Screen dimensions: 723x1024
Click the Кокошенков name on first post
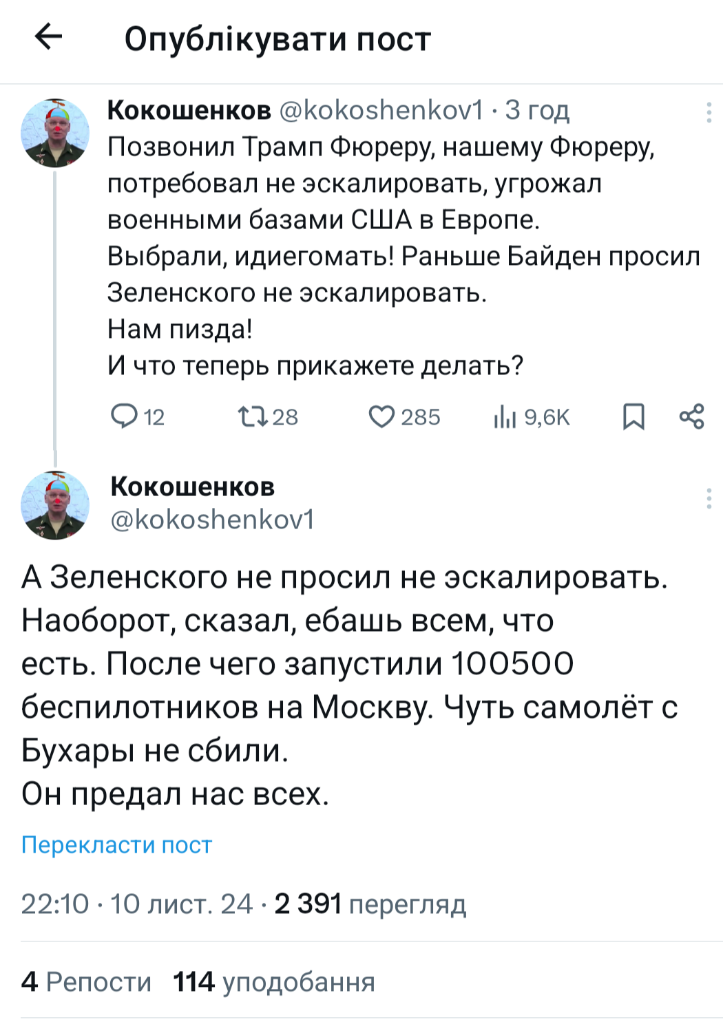188,108
